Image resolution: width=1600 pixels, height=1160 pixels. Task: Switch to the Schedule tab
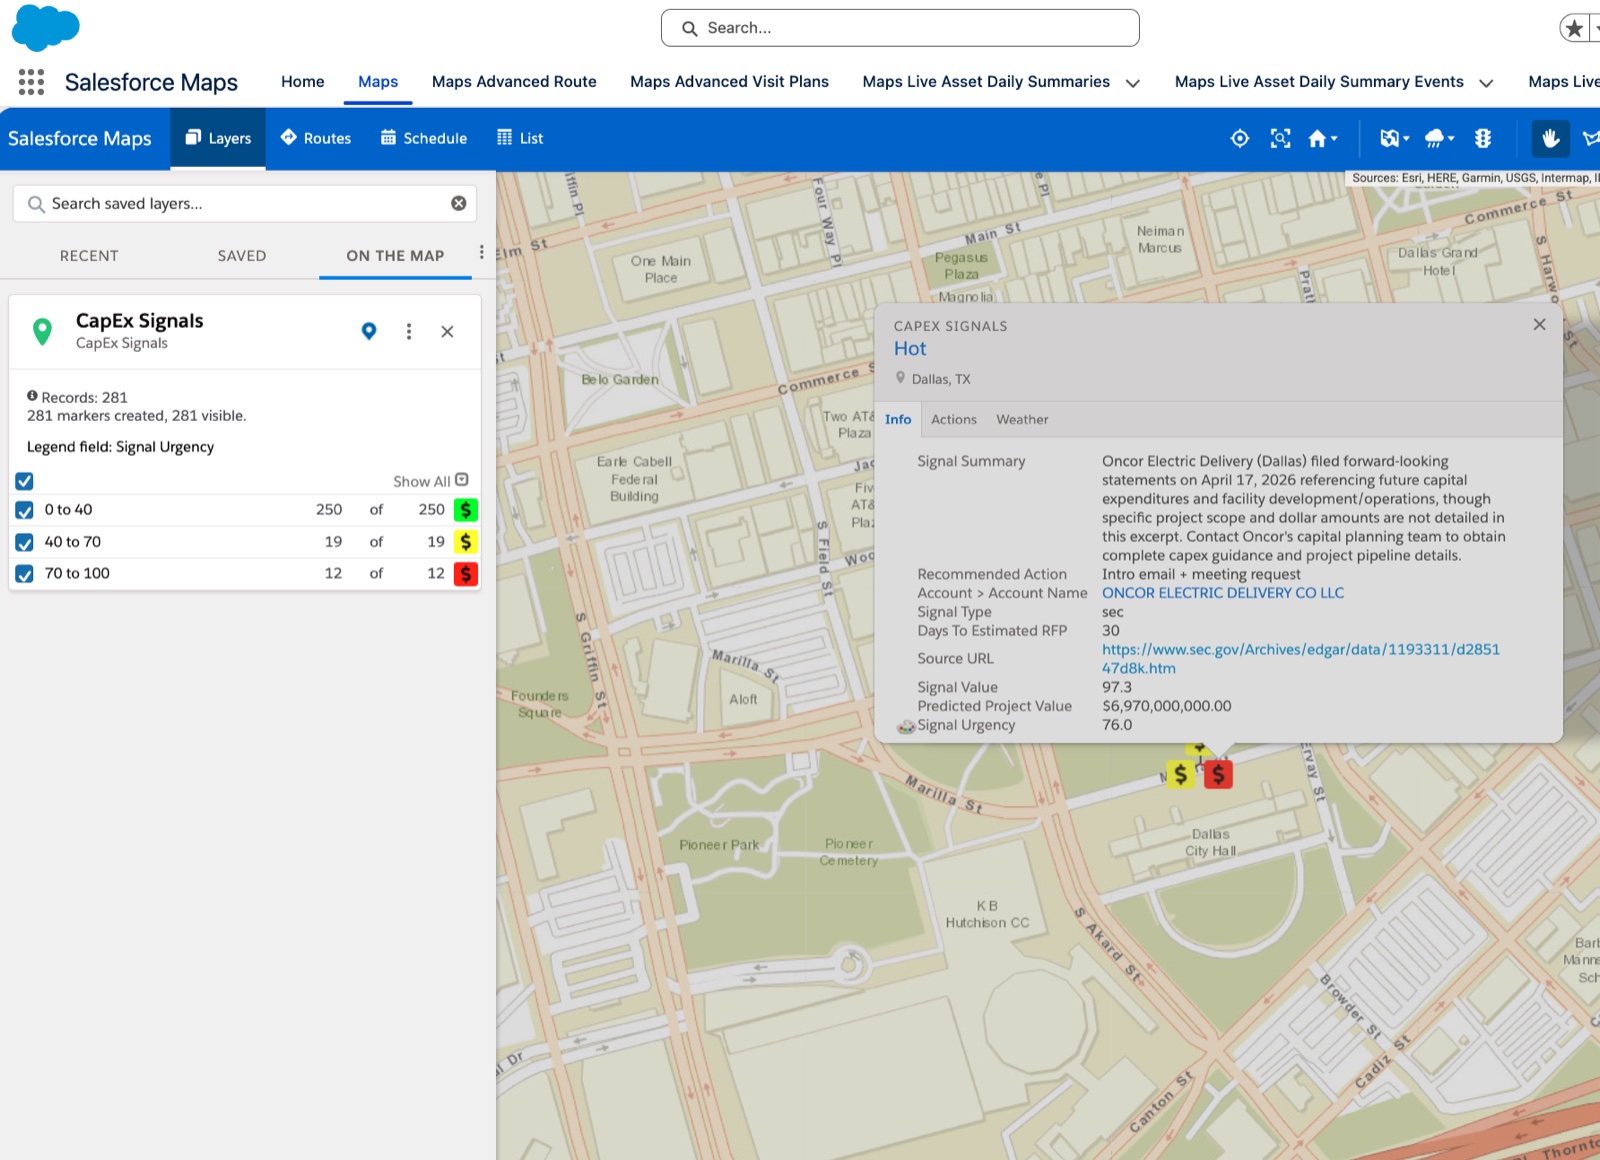pyautogui.click(x=424, y=139)
